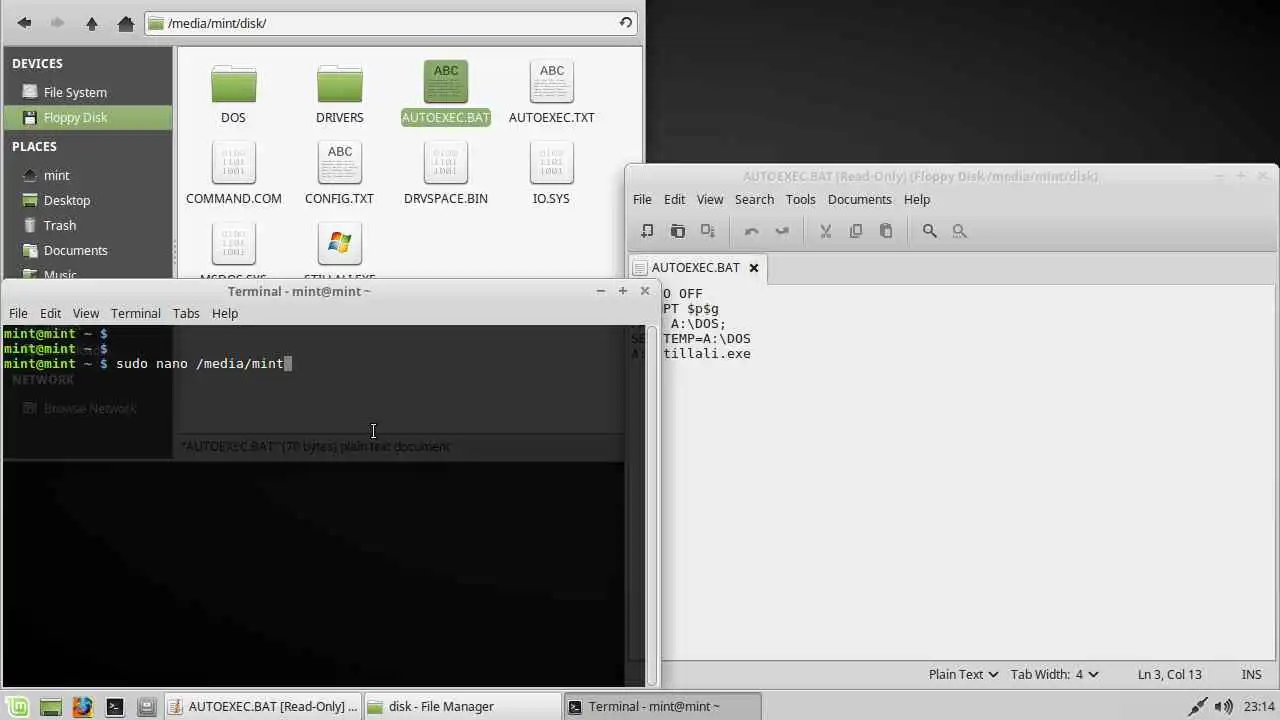The image size is (1280, 720).
Task: Open the DOS folder
Action: 233,93
